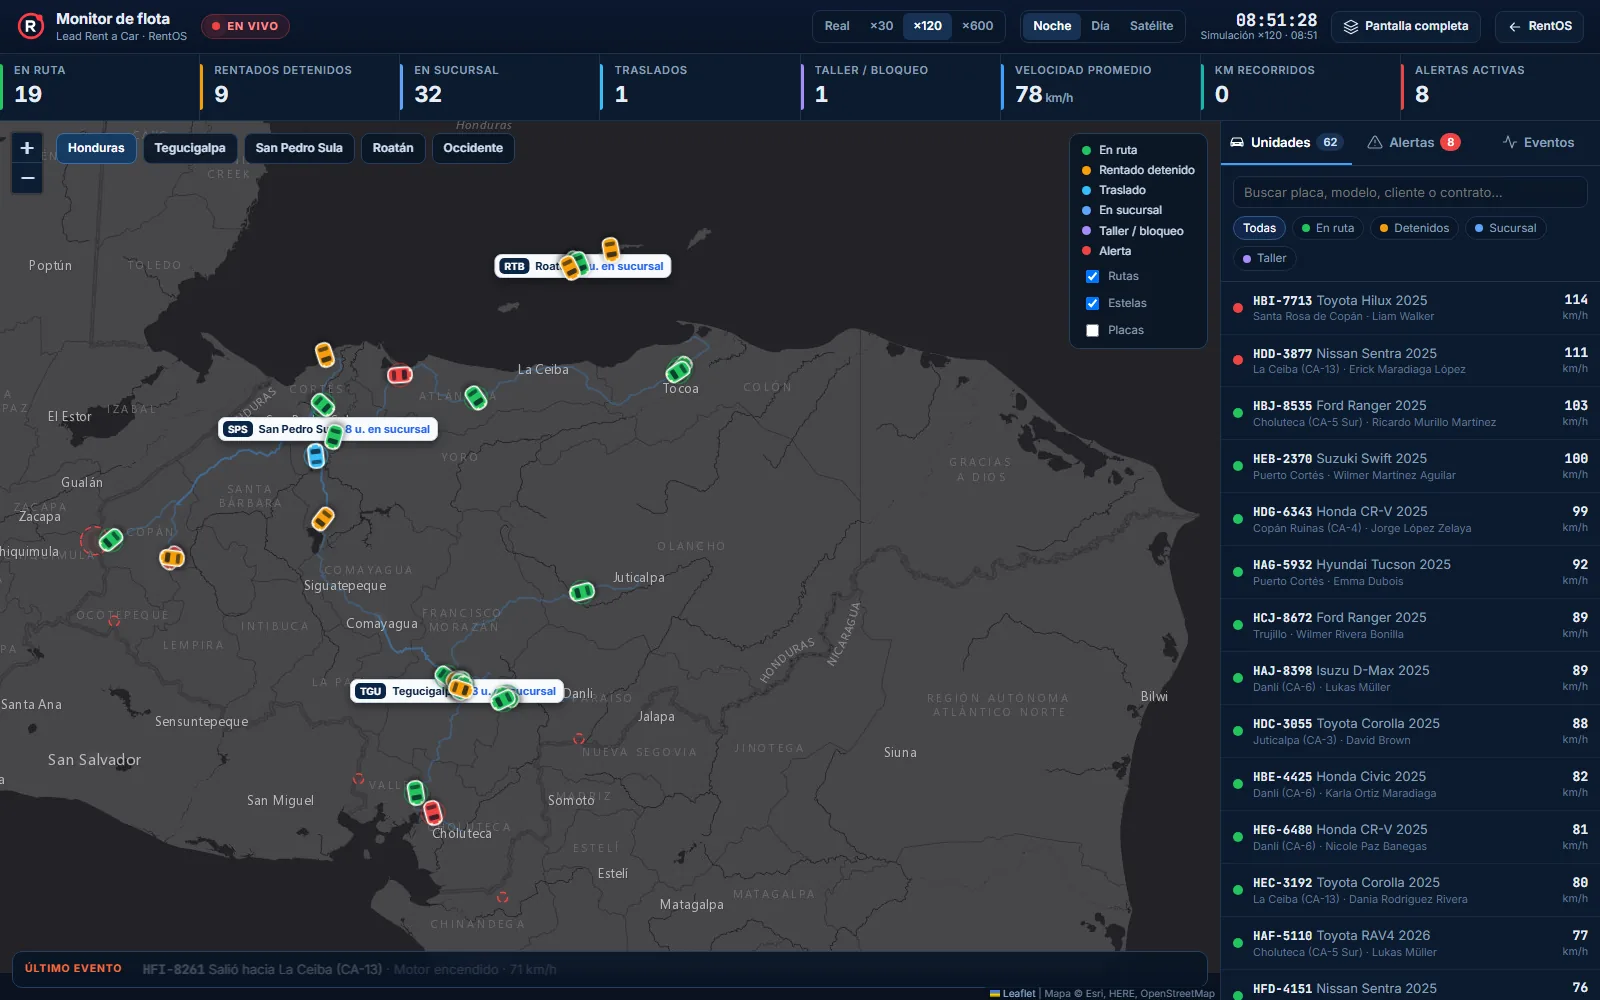Filter units by Sucursal
Image resolution: width=1600 pixels, height=1000 pixels.
(x=1505, y=228)
